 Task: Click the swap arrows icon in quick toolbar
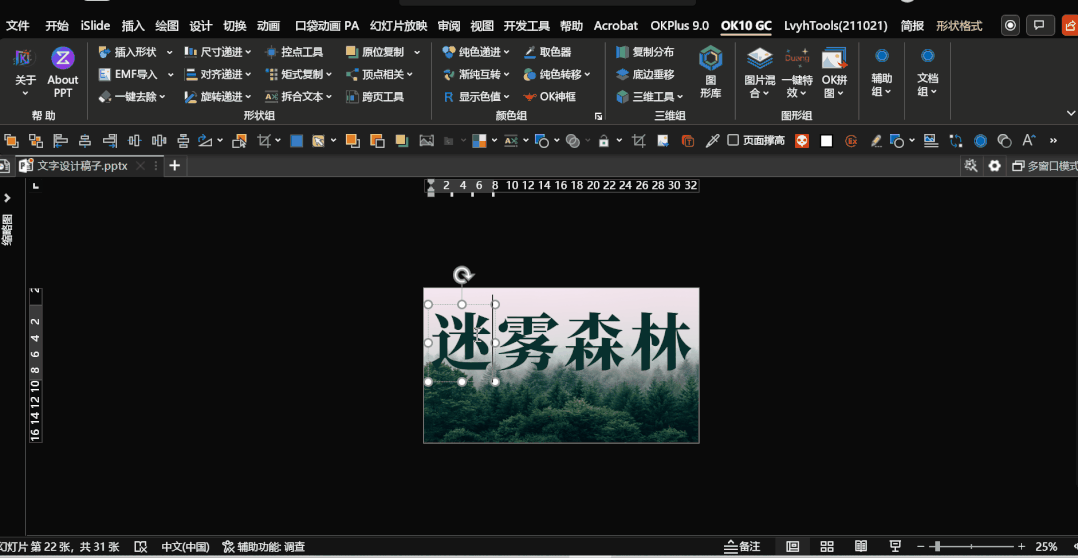[x=956, y=141]
